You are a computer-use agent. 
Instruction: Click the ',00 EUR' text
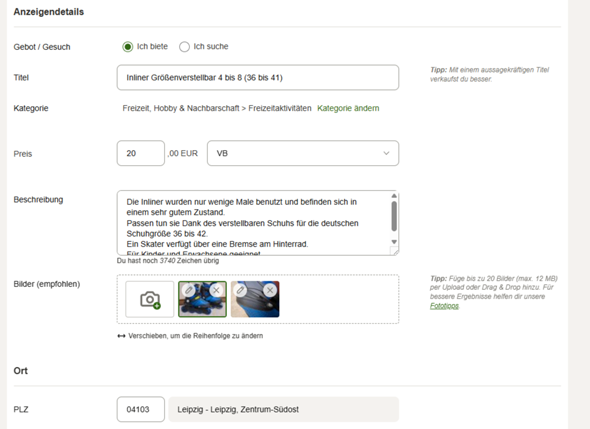tap(183, 154)
